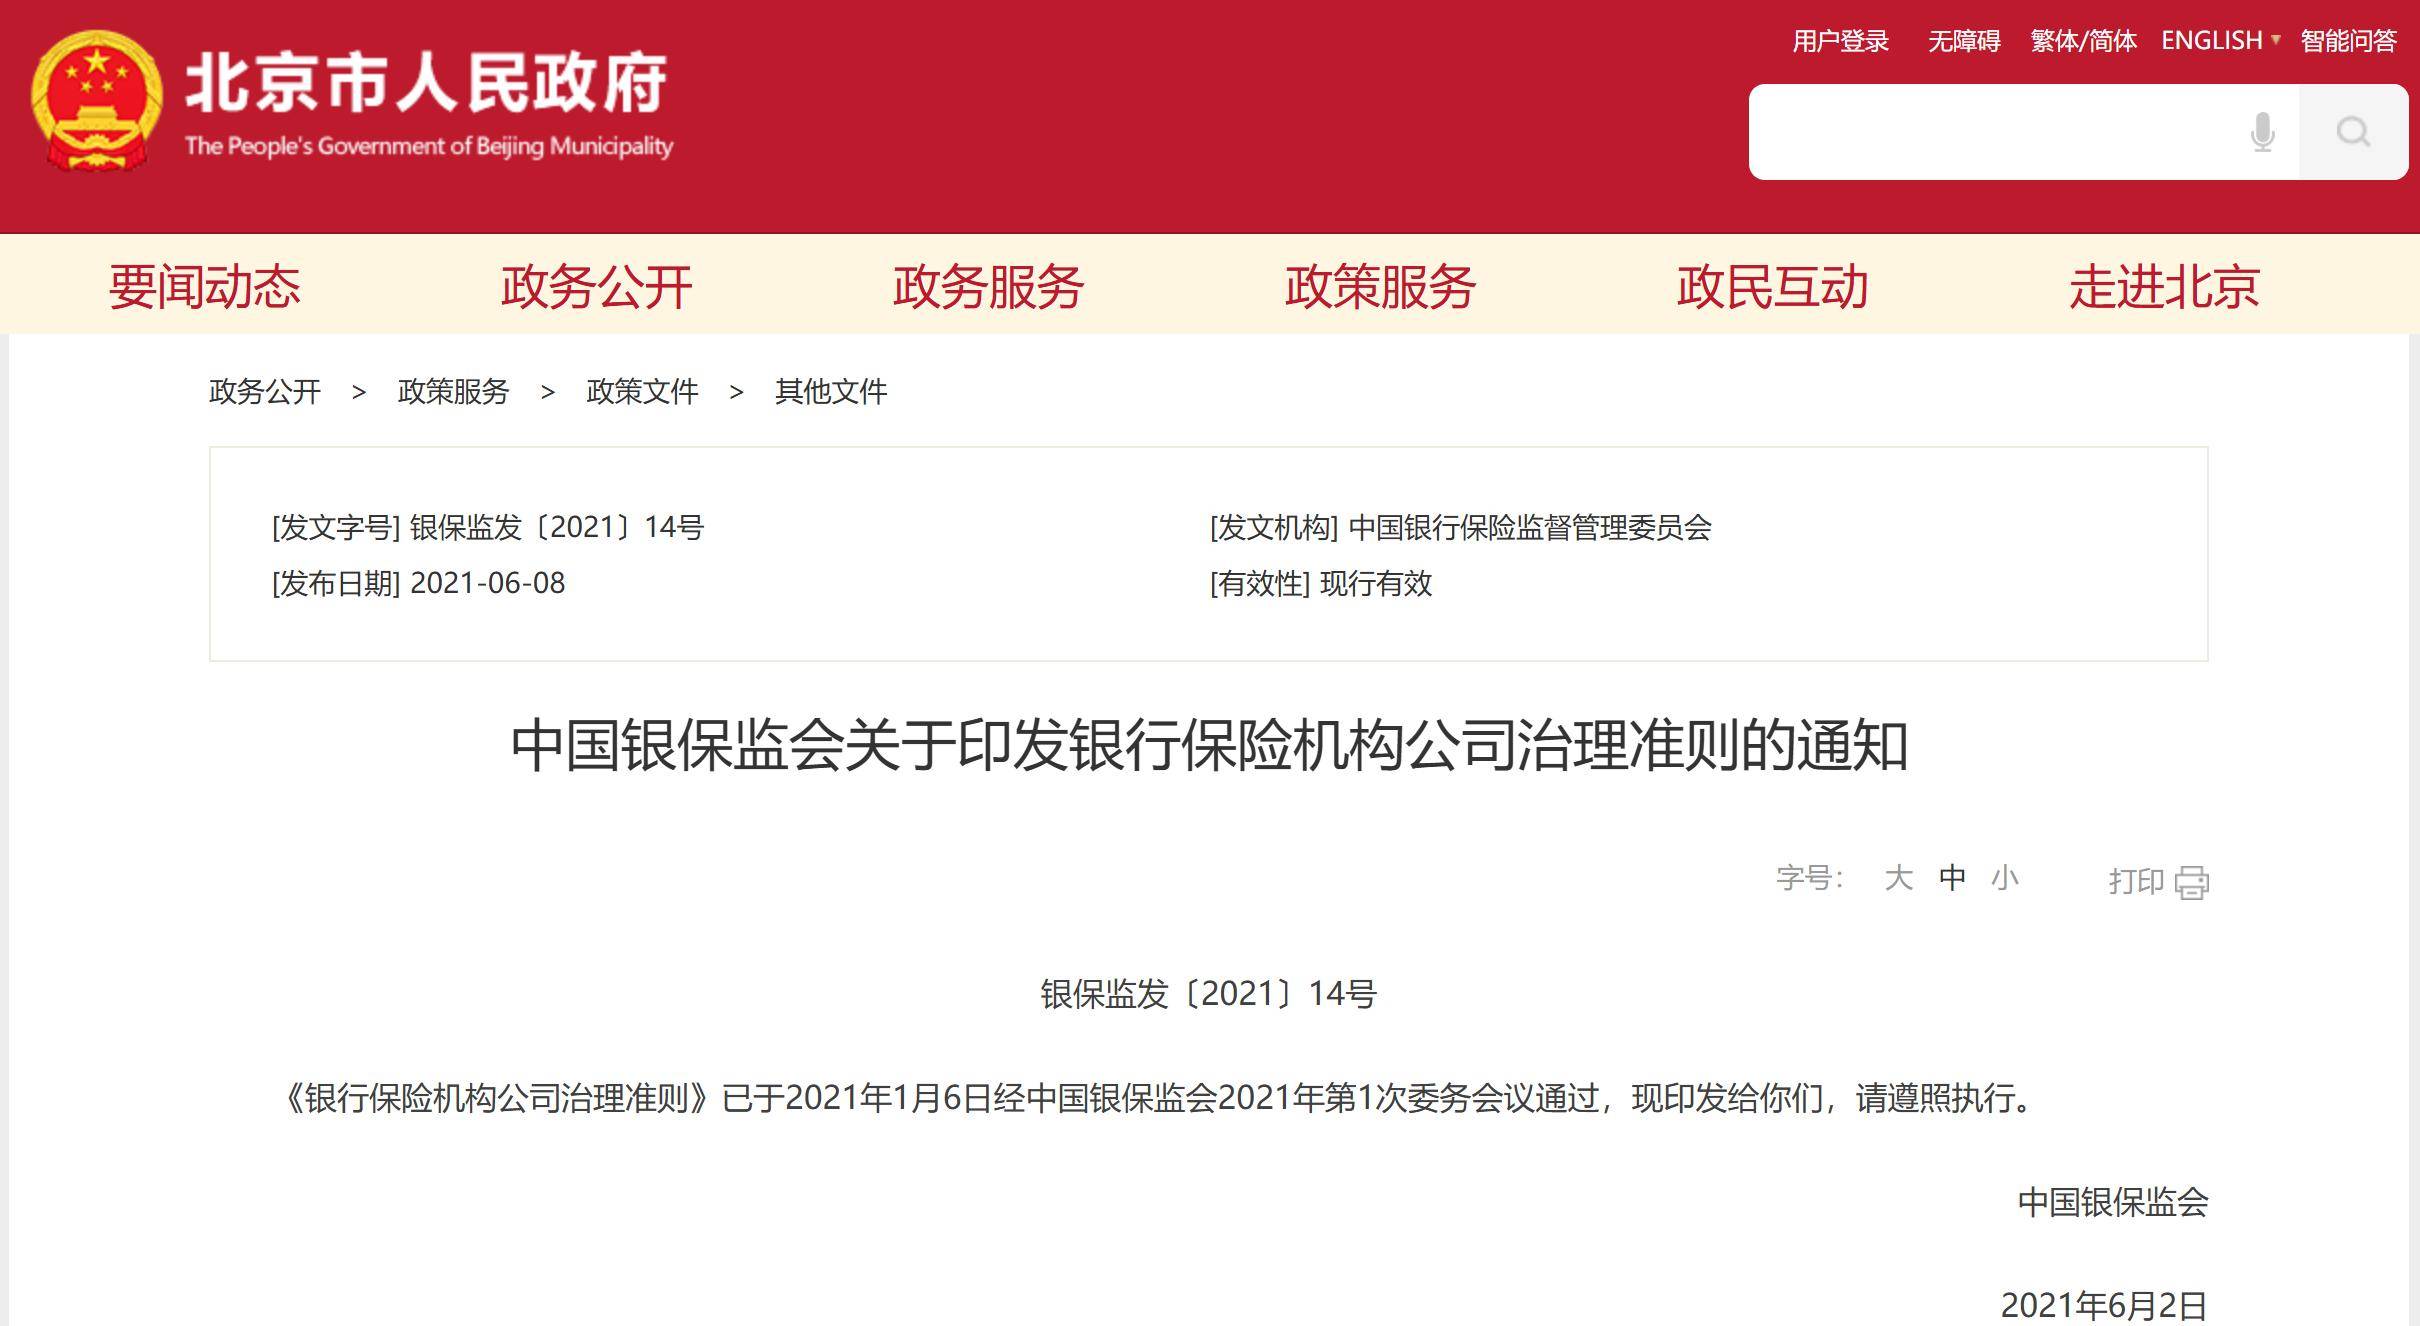Select large font size 大

click(1898, 878)
